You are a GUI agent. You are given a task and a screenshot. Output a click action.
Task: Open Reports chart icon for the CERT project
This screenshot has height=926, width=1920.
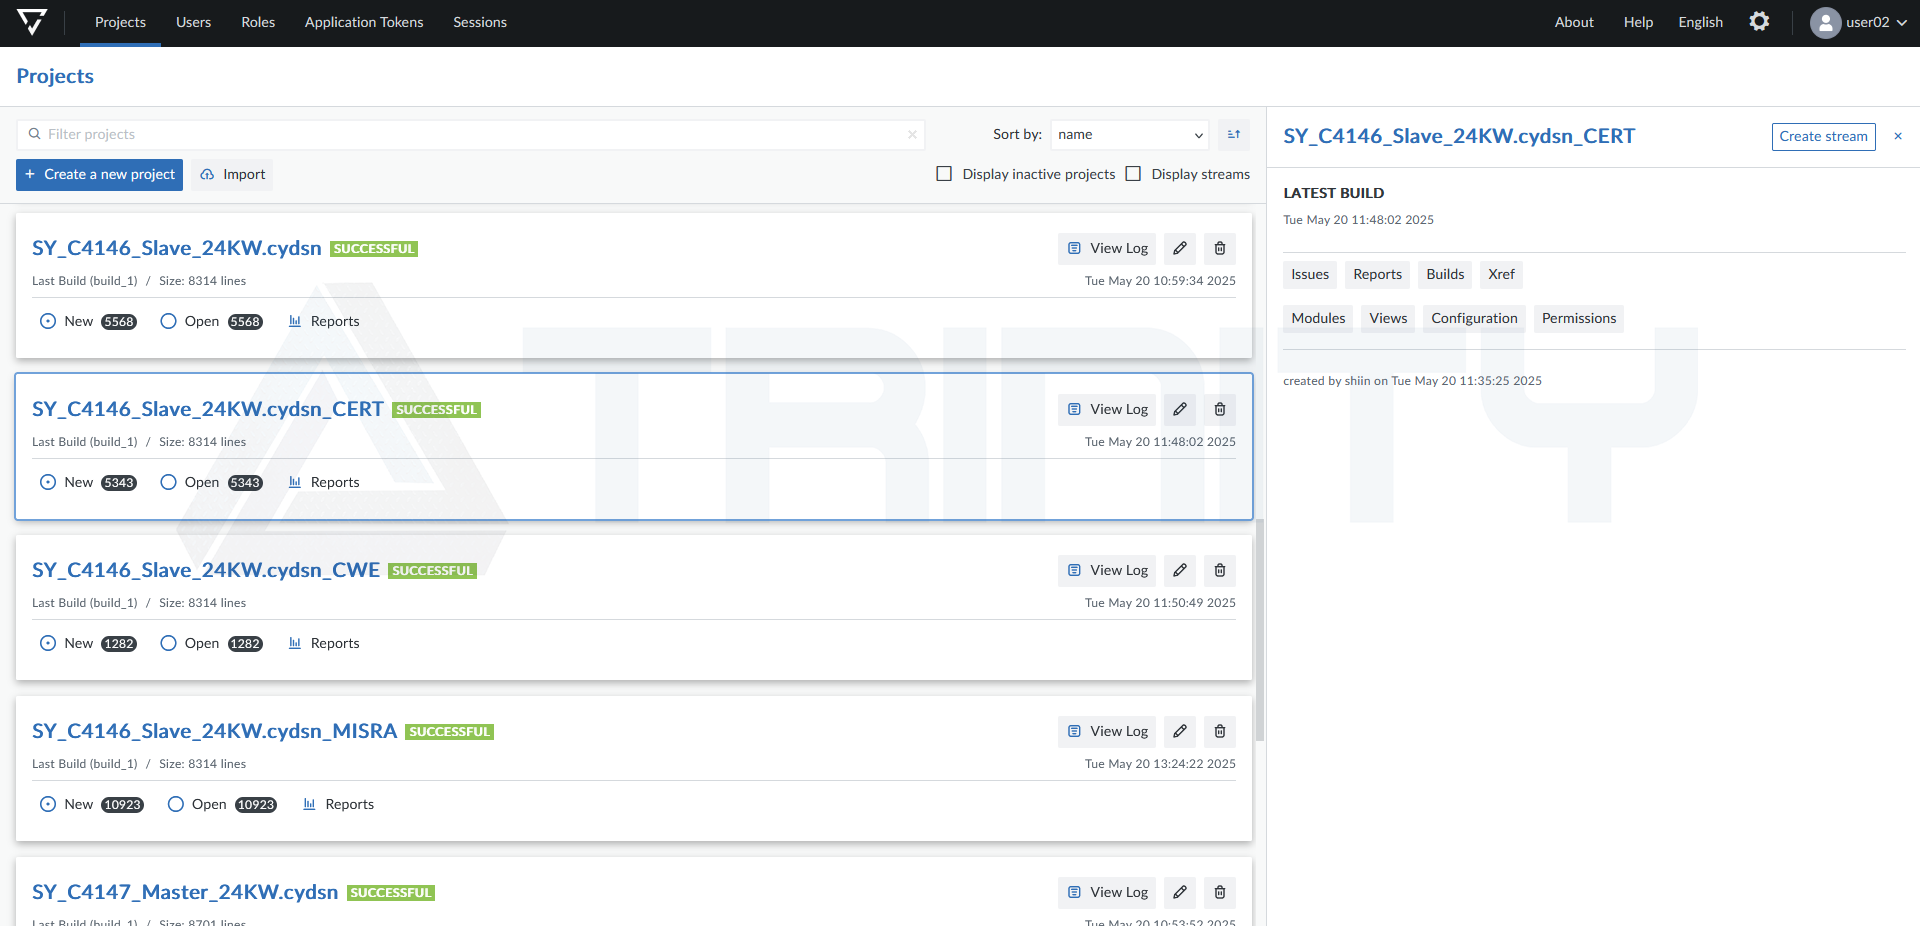click(x=295, y=482)
